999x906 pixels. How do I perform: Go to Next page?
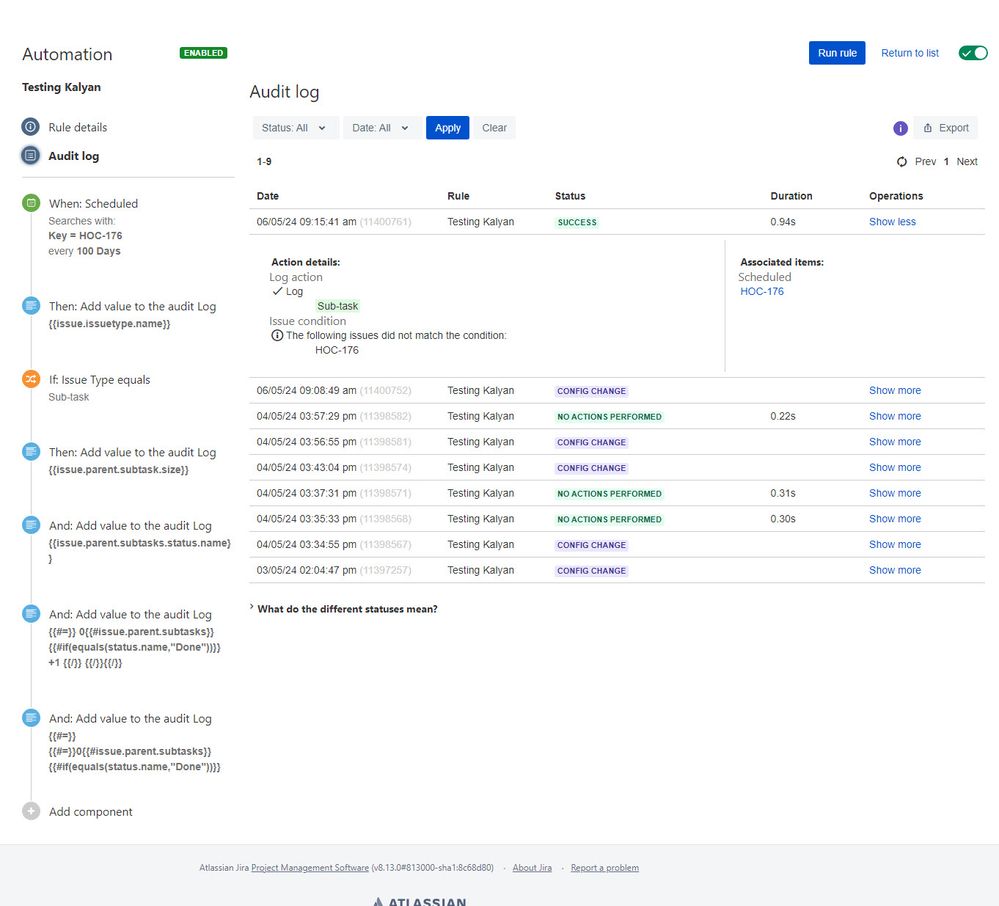coord(967,162)
